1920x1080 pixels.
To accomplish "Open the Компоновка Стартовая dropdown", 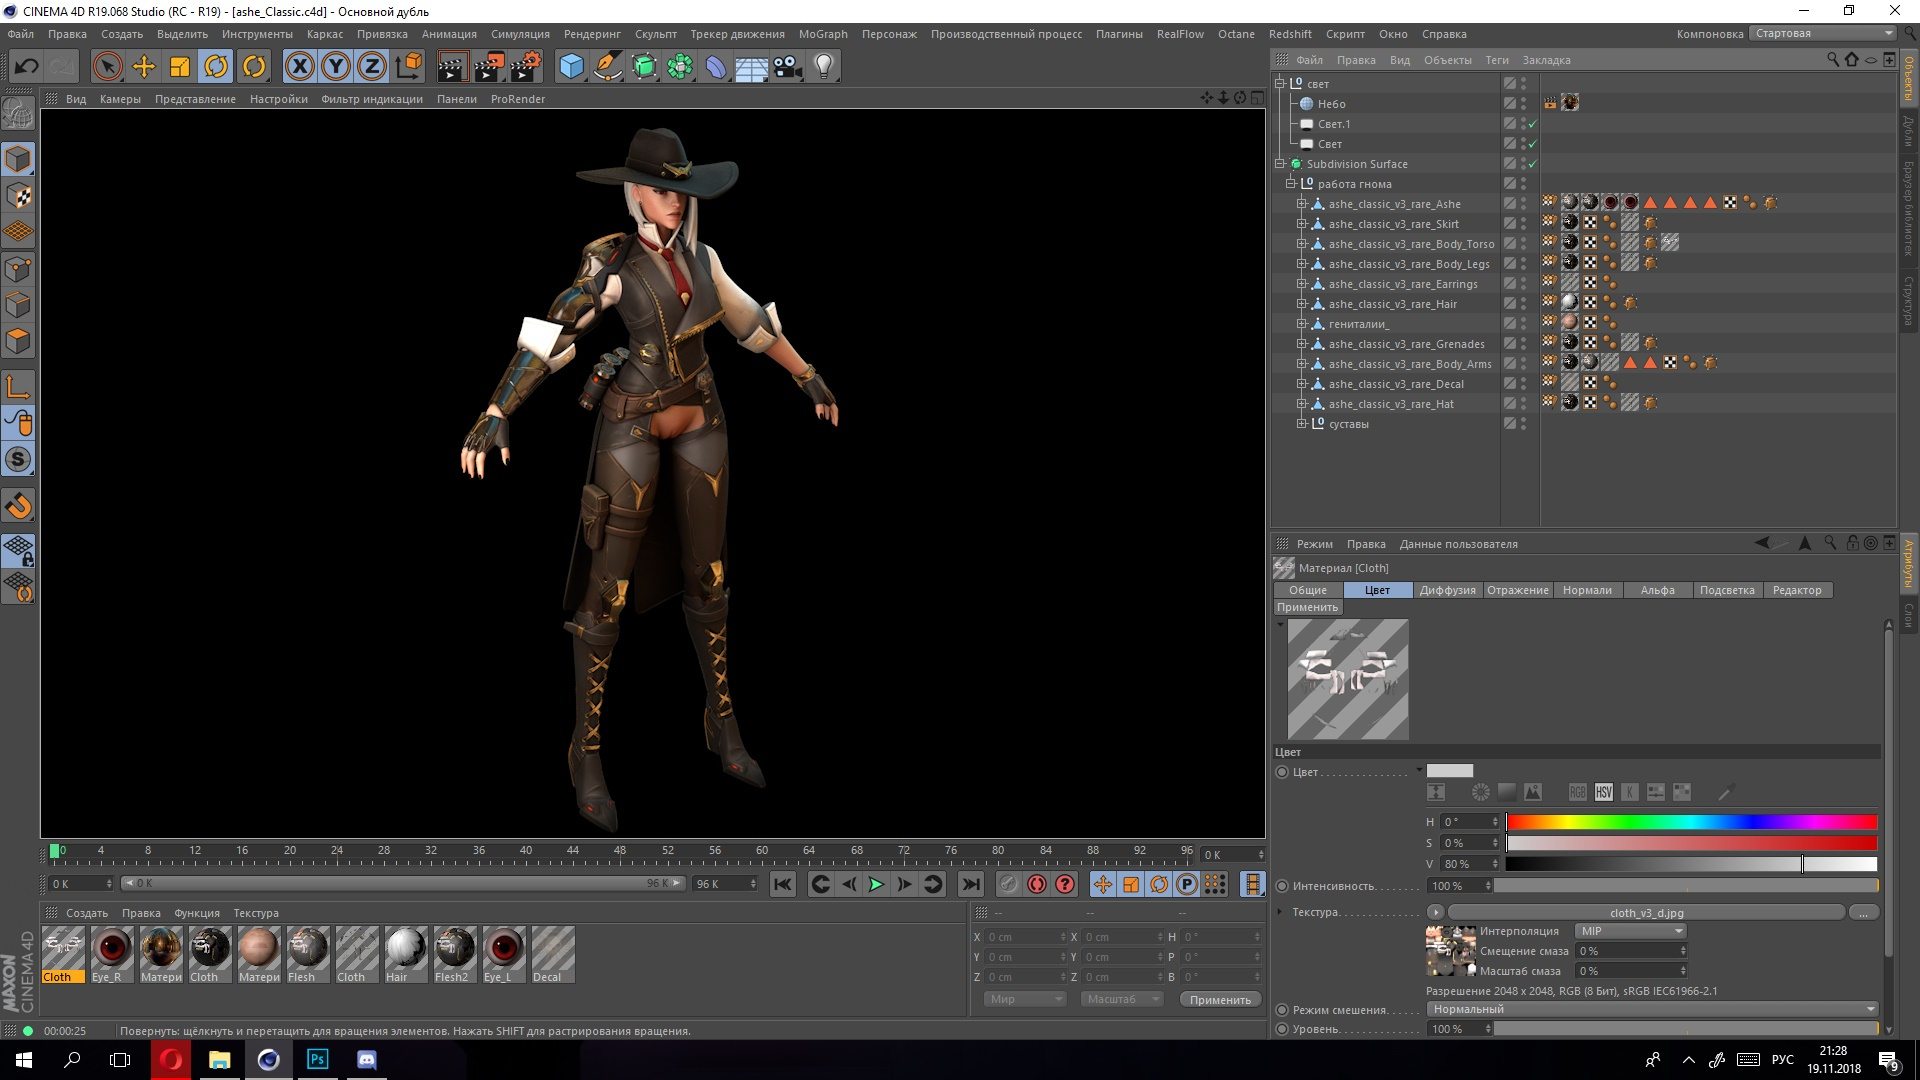I will click(x=1824, y=33).
